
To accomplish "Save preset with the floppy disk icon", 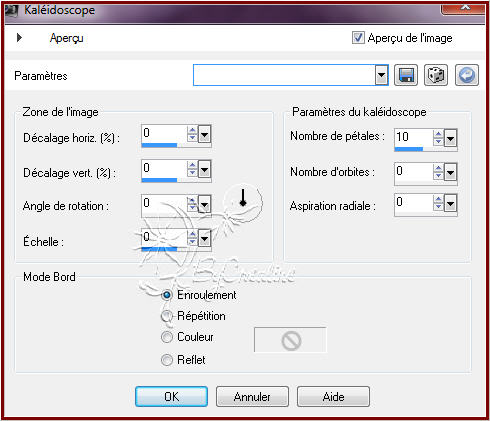I will (406, 75).
